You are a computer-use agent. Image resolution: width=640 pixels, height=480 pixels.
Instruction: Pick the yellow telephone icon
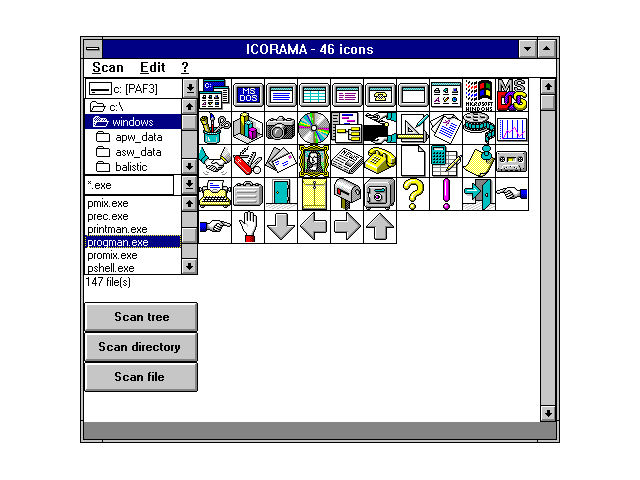click(379, 160)
